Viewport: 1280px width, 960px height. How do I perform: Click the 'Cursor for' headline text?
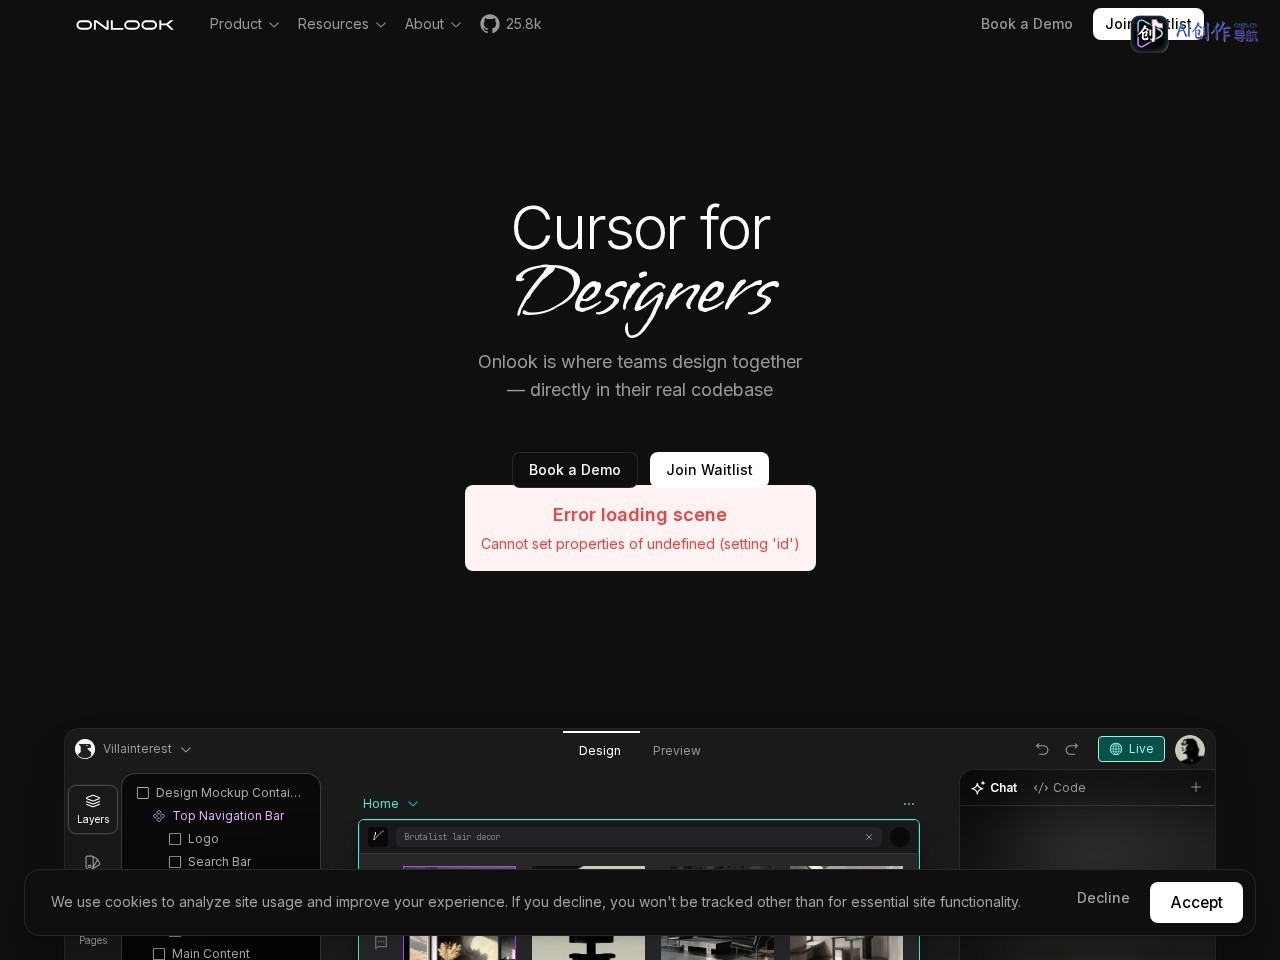[641, 228]
